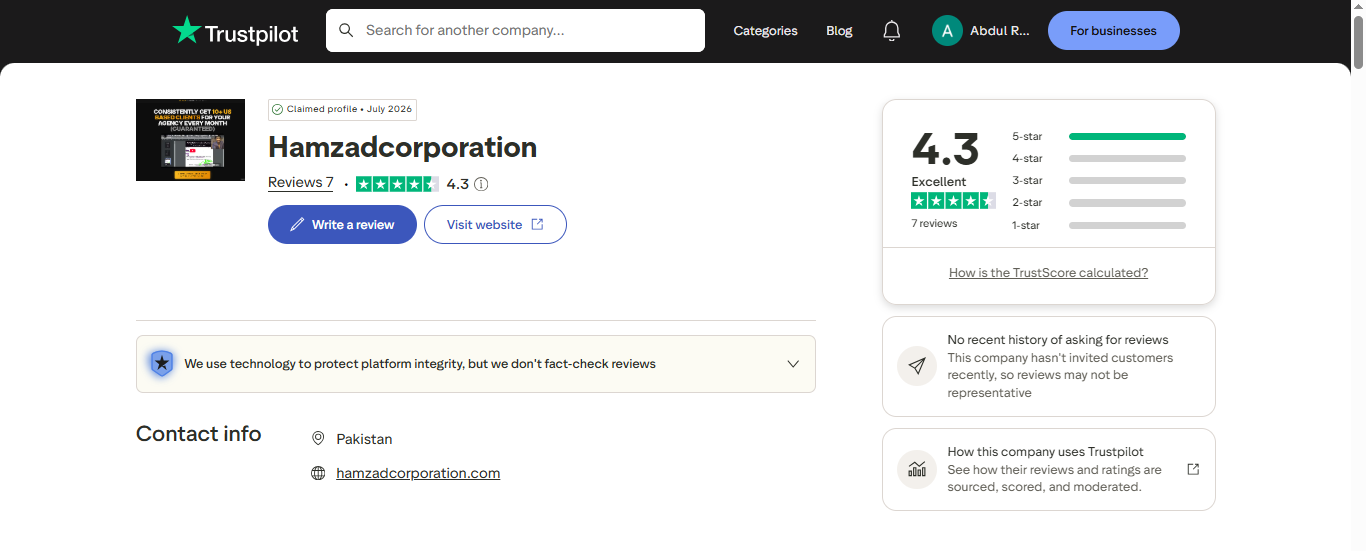Image resolution: width=1366 pixels, height=551 pixels.
Task: Click the star rating next to Reviews 7
Action: coord(397,184)
